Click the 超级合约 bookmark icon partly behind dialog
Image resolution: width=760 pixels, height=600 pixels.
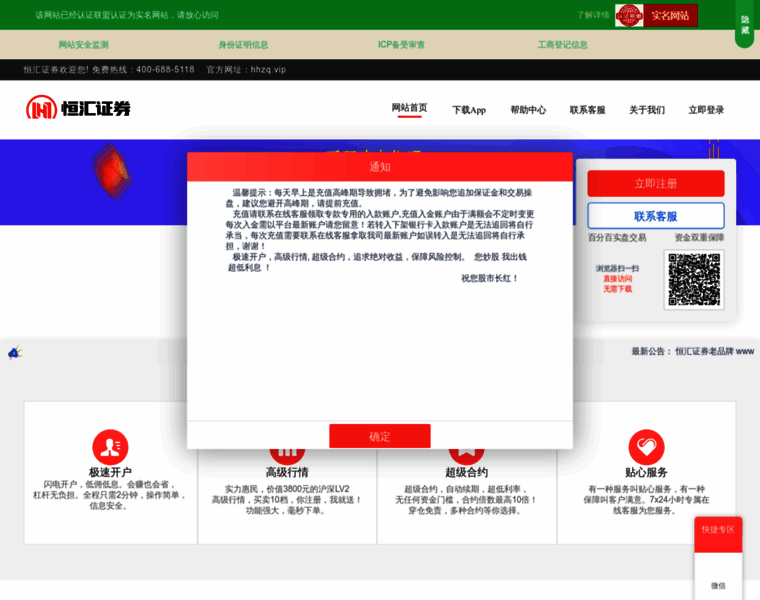466,456
